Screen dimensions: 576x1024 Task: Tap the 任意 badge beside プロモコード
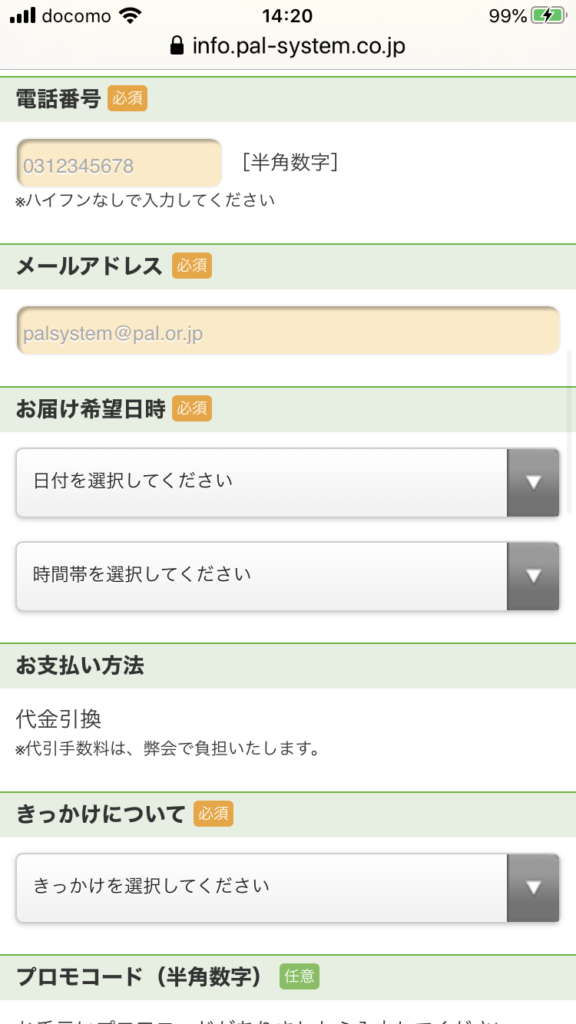coord(299,976)
